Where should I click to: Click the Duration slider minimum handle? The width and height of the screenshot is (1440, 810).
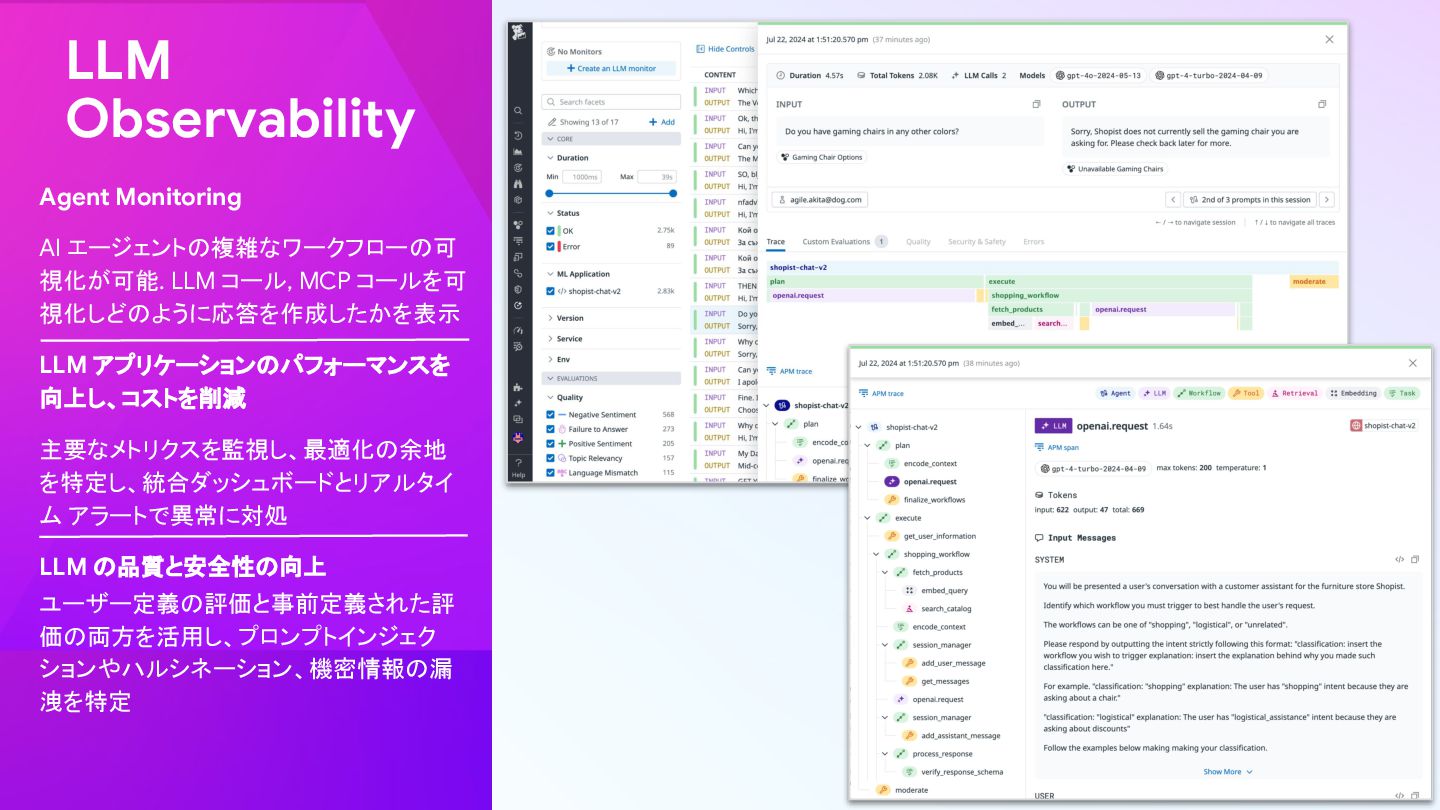549,193
